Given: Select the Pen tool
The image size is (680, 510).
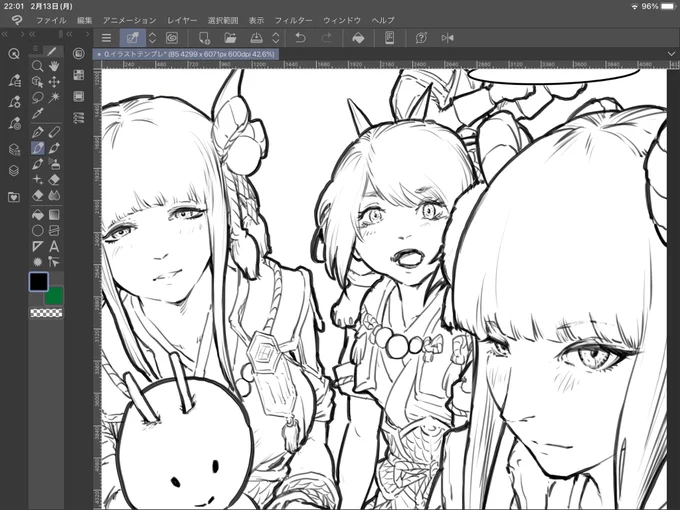Looking at the screenshot, I should click(38, 132).
